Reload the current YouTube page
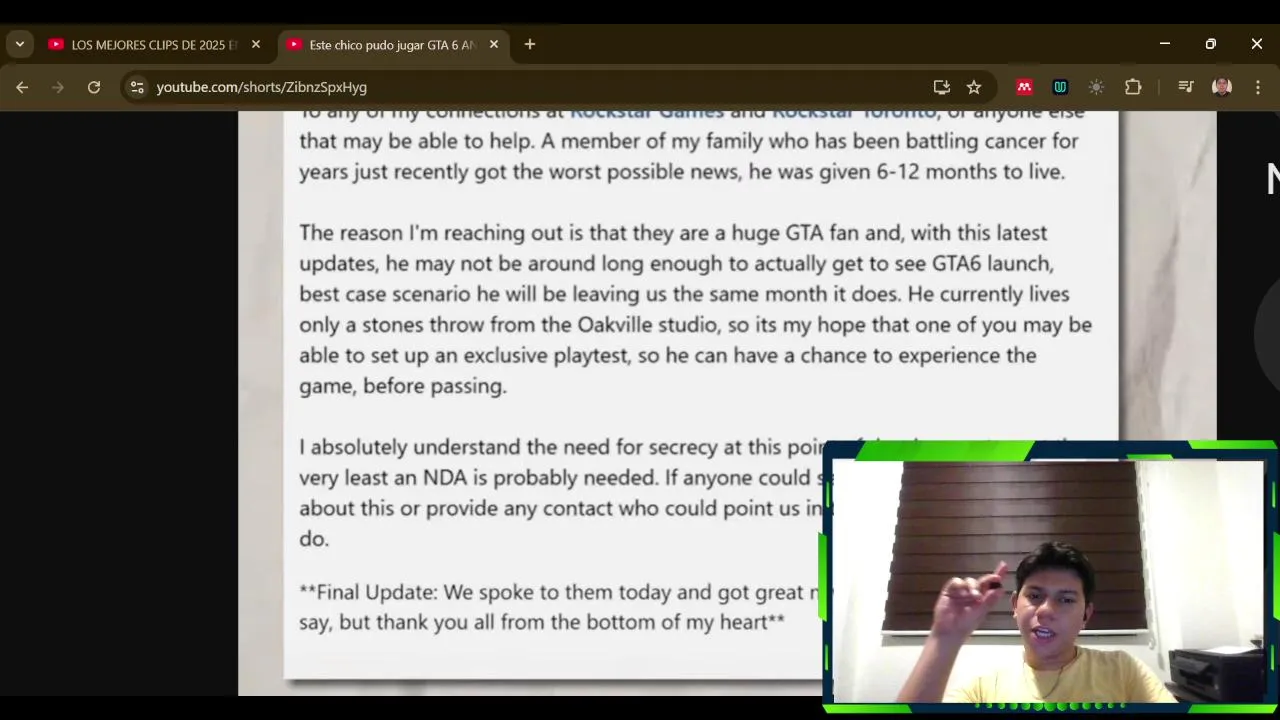The height and width of the screenshot is (720, 1280). pyautogui.click(x=94, y=87)
